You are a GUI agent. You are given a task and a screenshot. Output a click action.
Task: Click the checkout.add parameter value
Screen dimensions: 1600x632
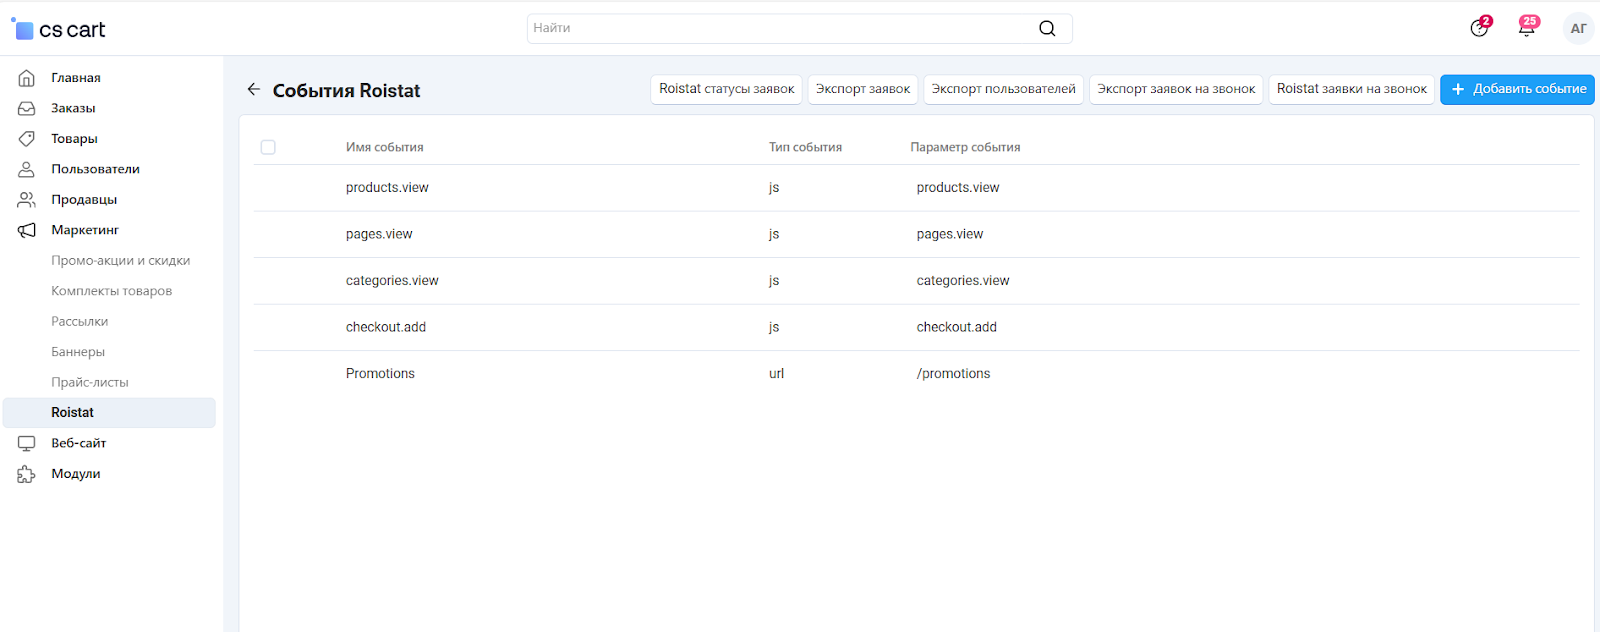pyautogui.click(x=957, y=327)
